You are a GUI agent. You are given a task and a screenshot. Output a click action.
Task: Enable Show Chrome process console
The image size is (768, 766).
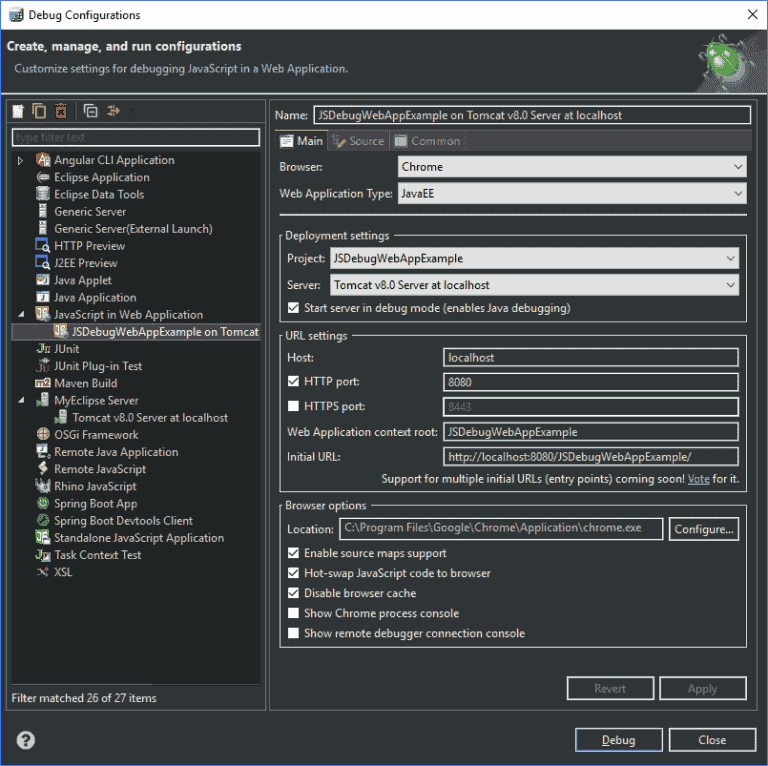pyautogui.click(x=293, y=613)
